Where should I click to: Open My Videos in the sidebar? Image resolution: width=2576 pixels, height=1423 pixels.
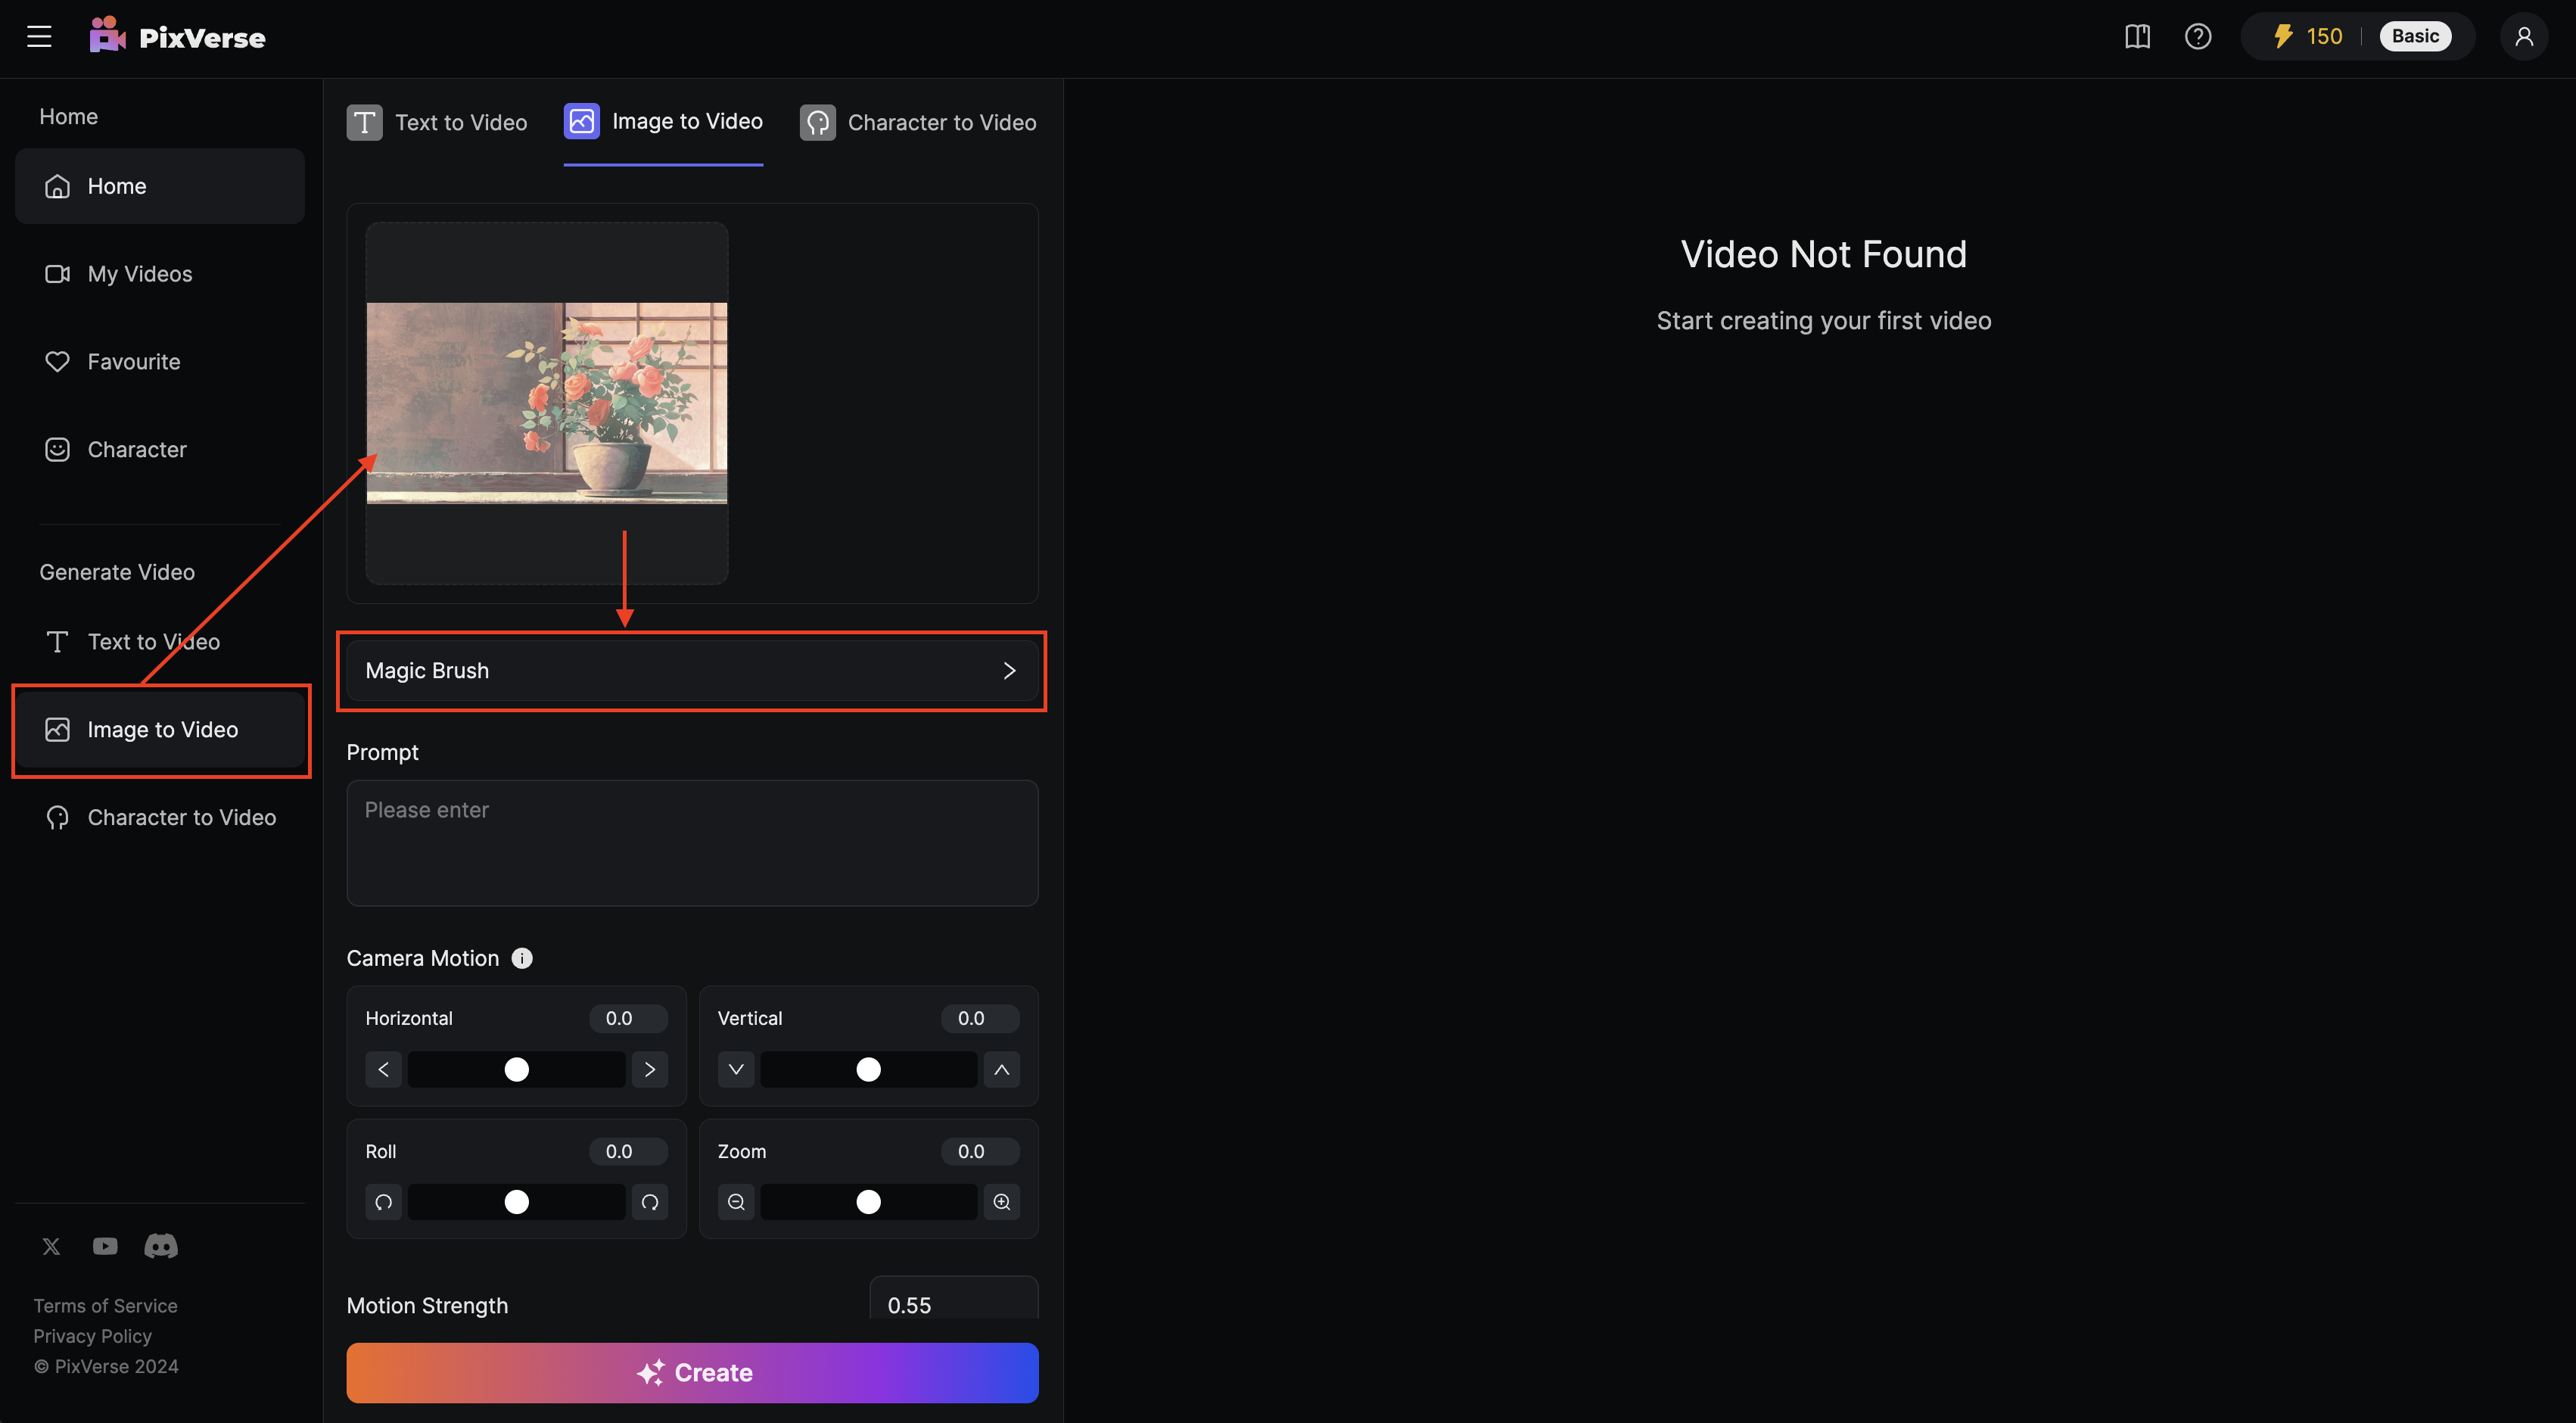139,274
